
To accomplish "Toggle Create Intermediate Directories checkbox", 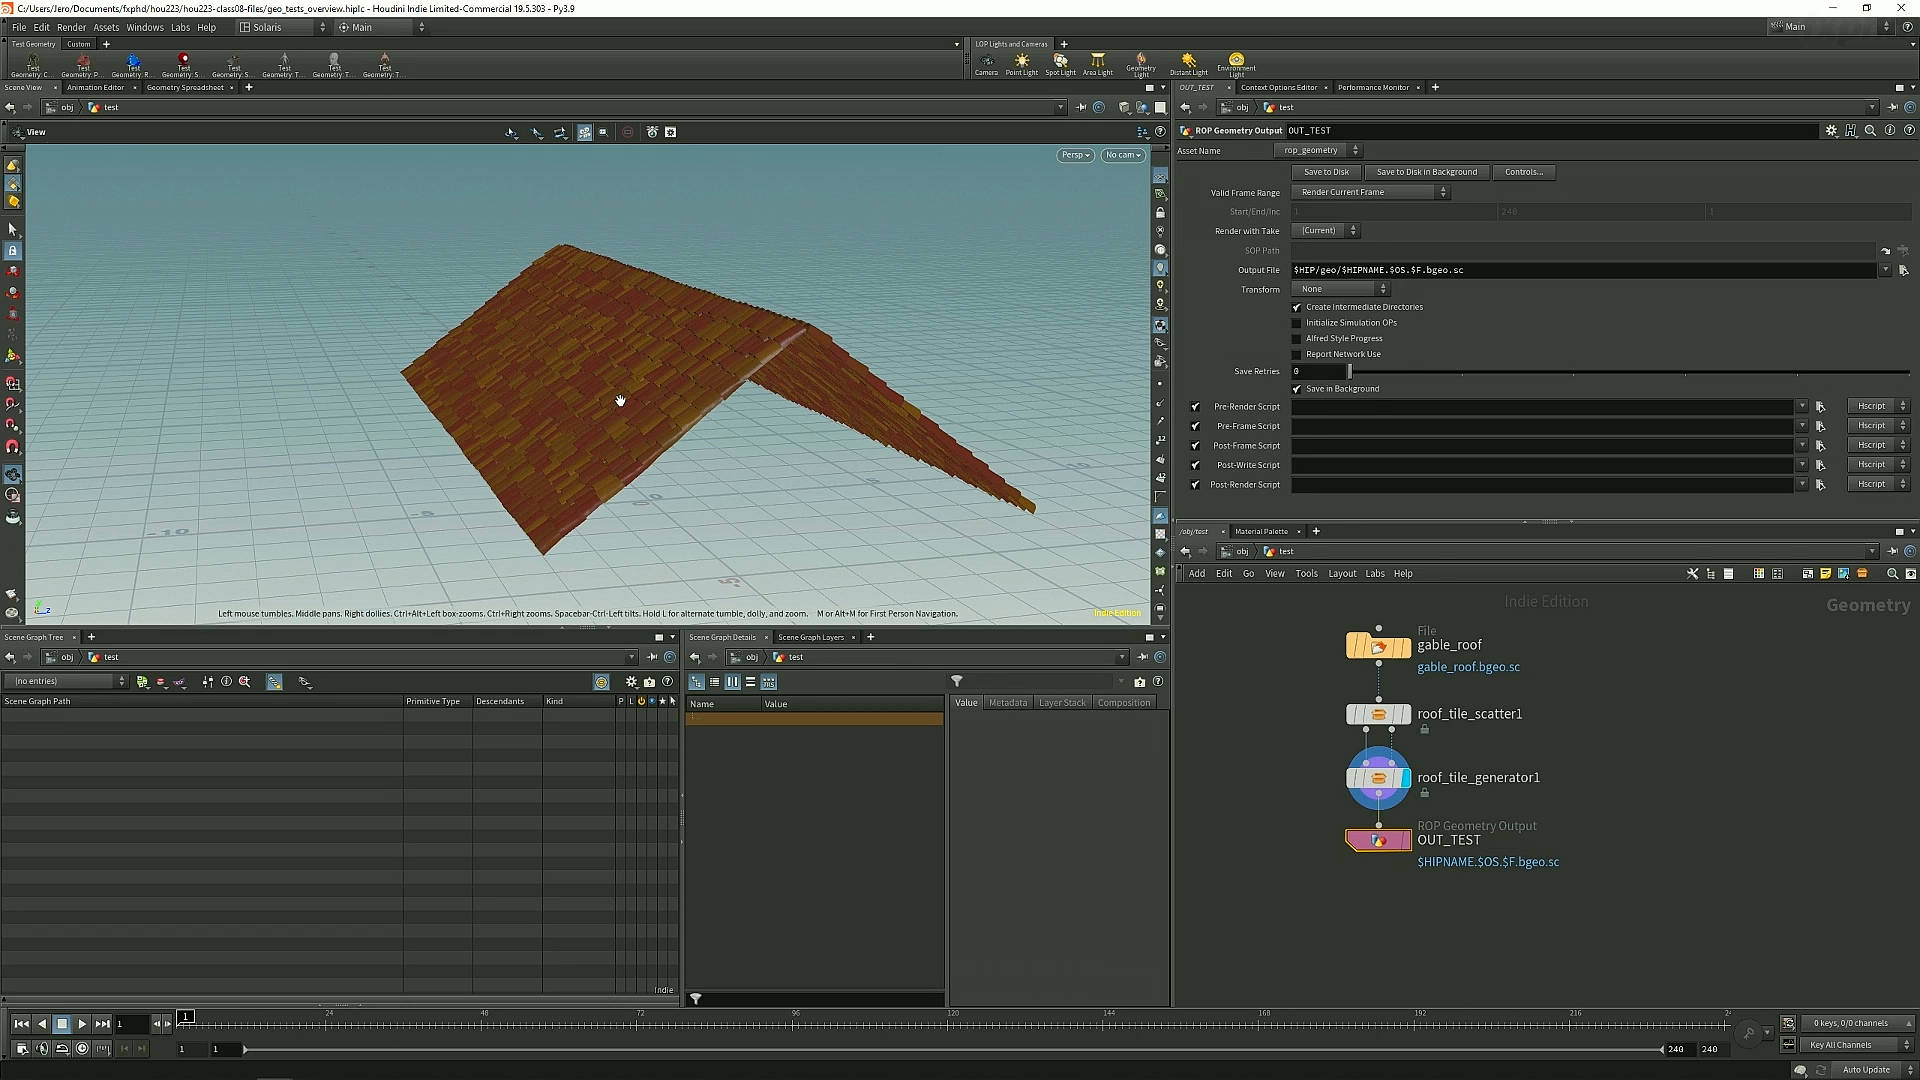I will click(1297, 307).
